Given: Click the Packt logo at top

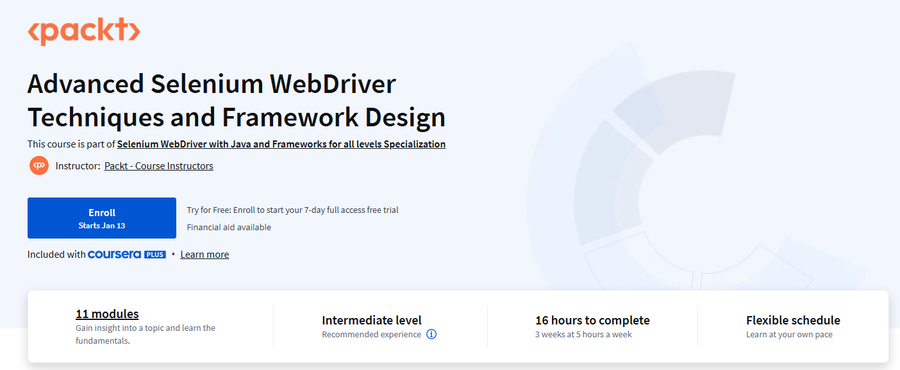Looking at the screenshot, I should [84, 31].
